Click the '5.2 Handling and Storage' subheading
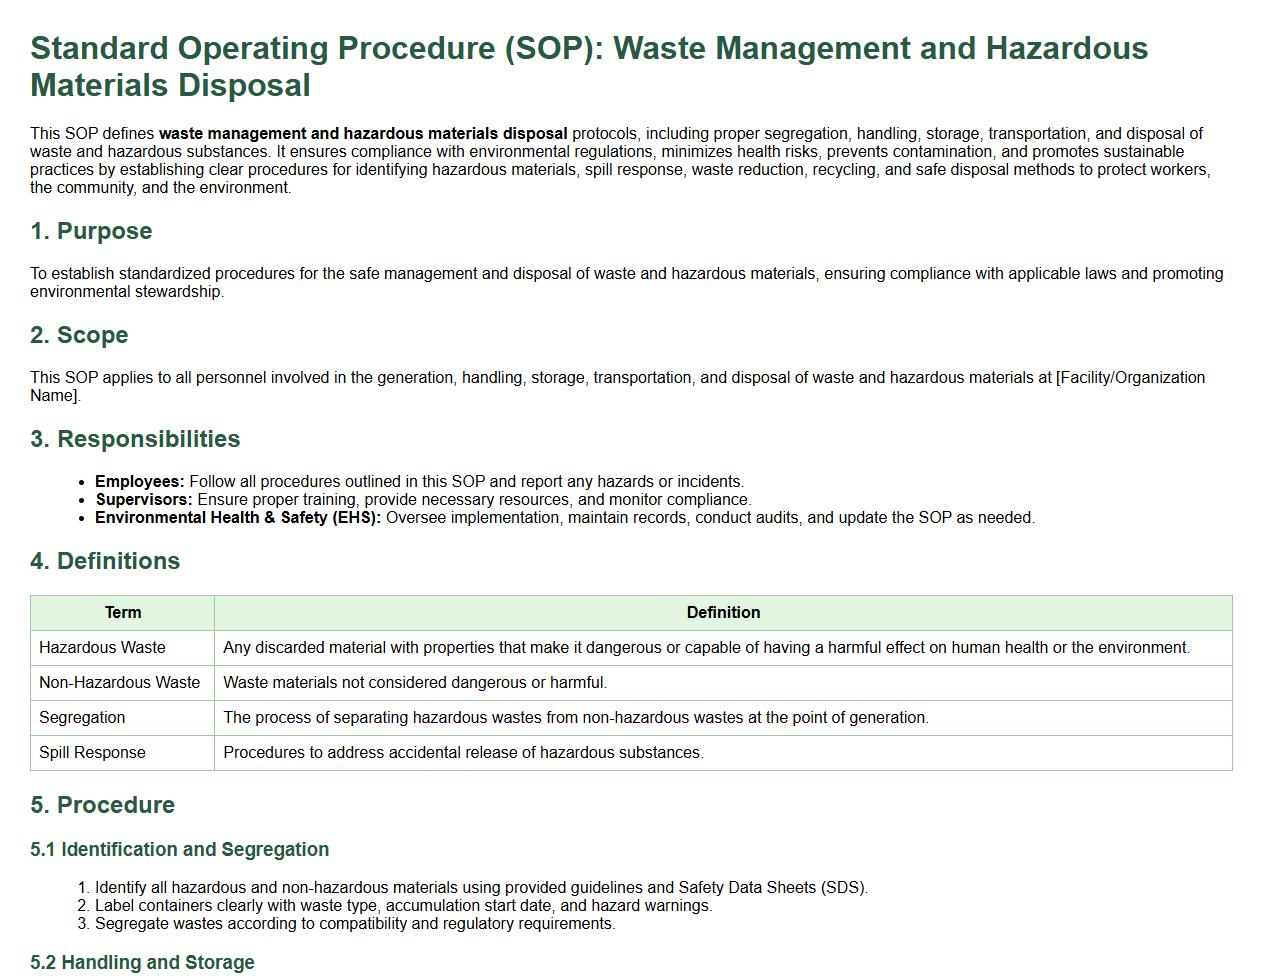 click(x=142, y=963)
